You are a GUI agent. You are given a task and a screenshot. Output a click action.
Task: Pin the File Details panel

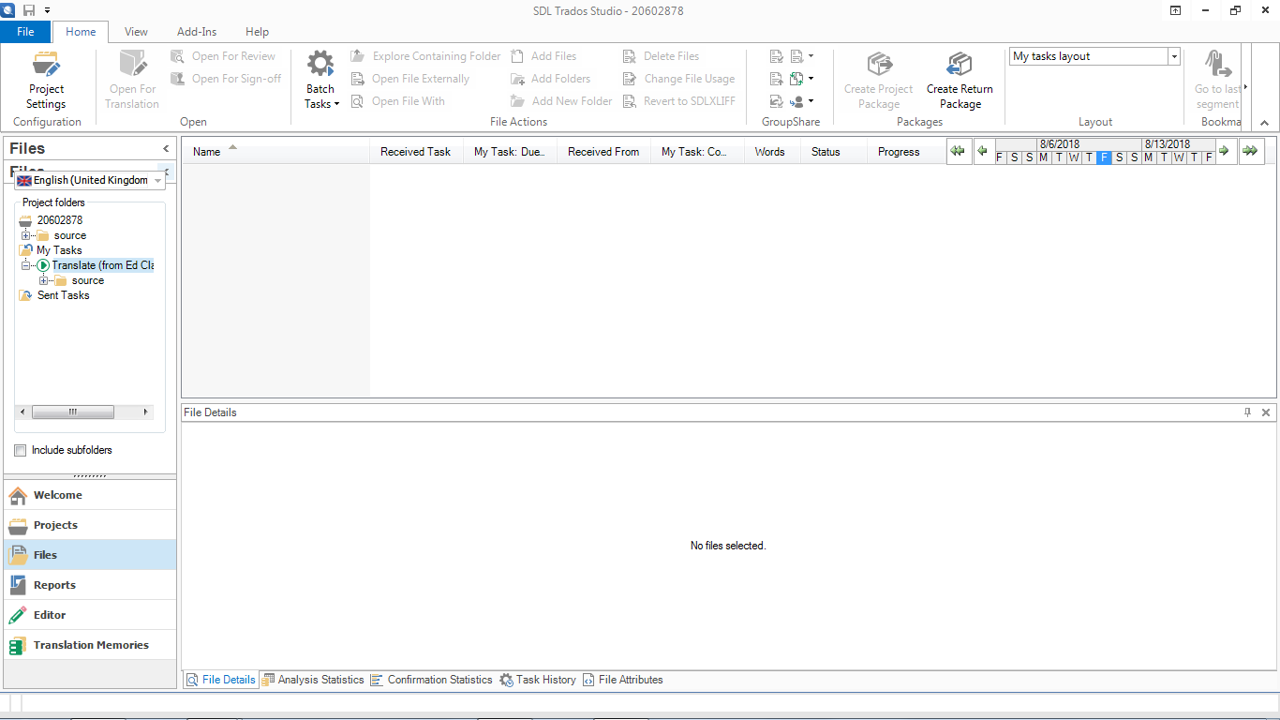[1247, 412]
